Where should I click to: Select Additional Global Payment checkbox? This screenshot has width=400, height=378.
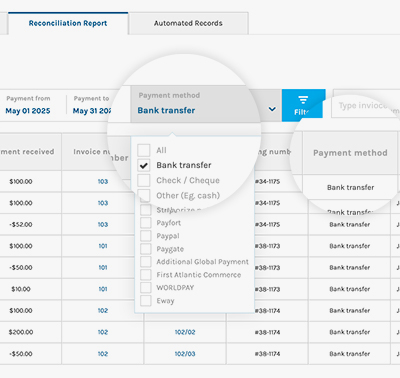[146, 262]
